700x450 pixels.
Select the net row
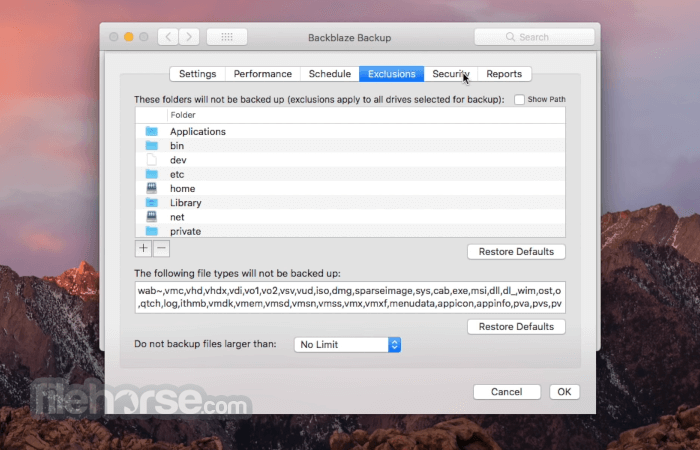[x=350, y=217]
